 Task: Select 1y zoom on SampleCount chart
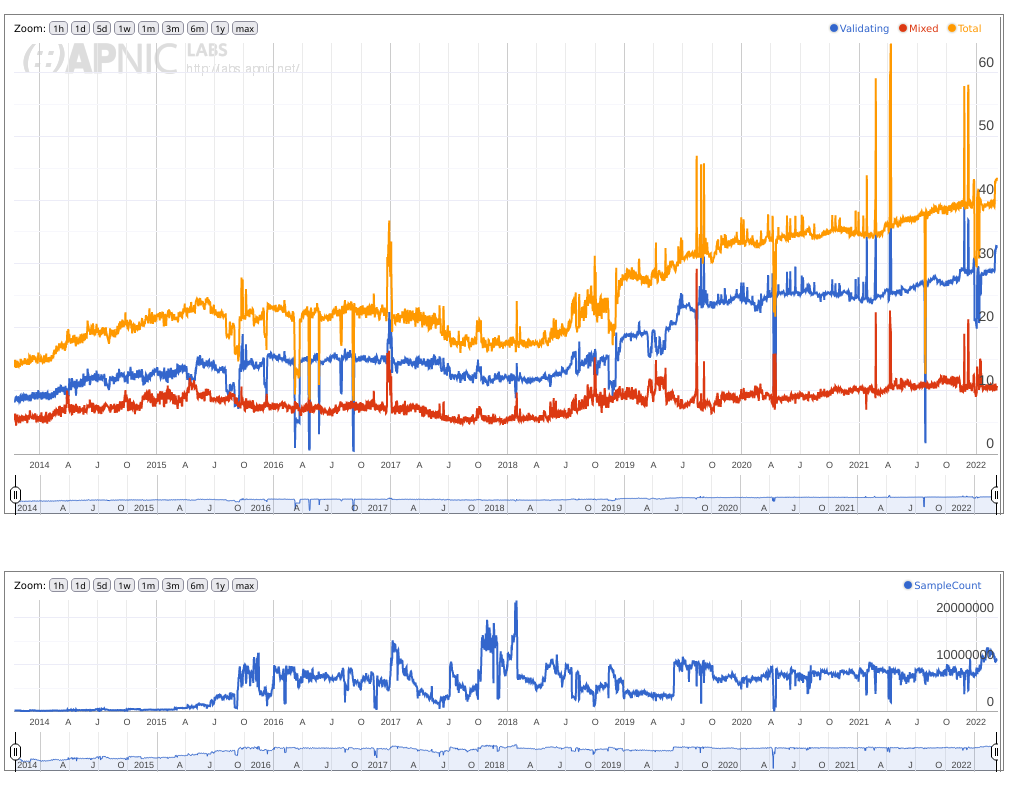[x=219, y=586]
